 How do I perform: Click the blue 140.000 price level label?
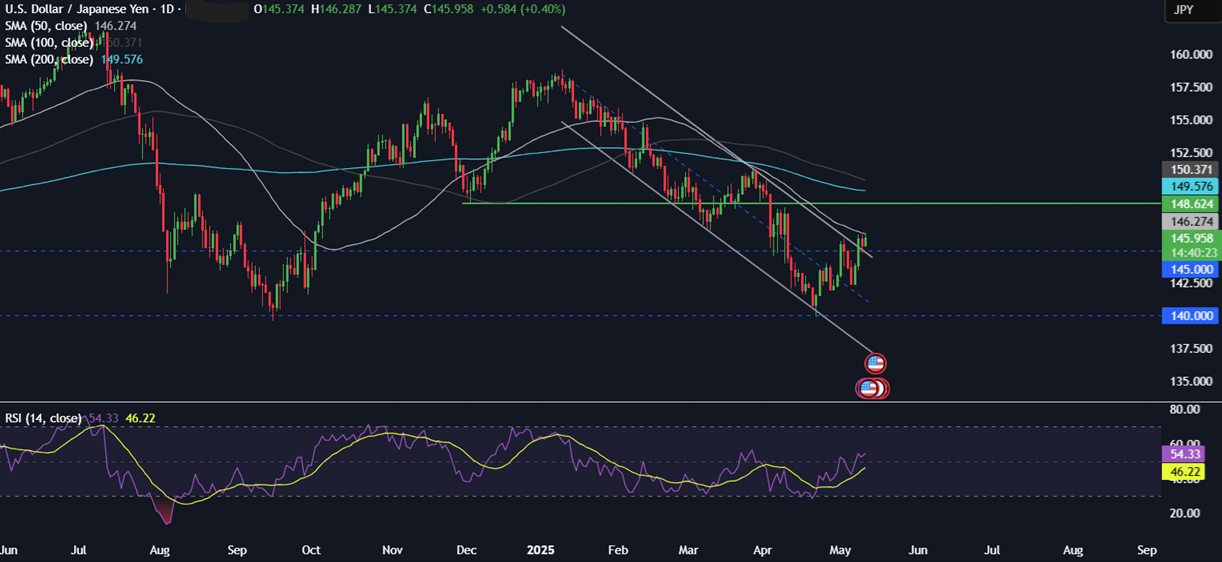click(x=1189, y=316)
